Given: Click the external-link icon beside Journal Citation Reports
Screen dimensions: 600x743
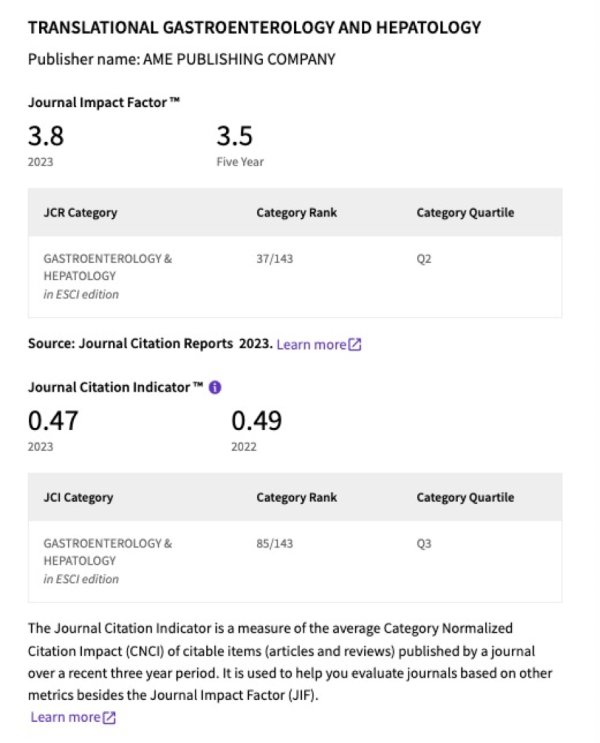Looking at the screenshot, I should click(x=355, y=344).
